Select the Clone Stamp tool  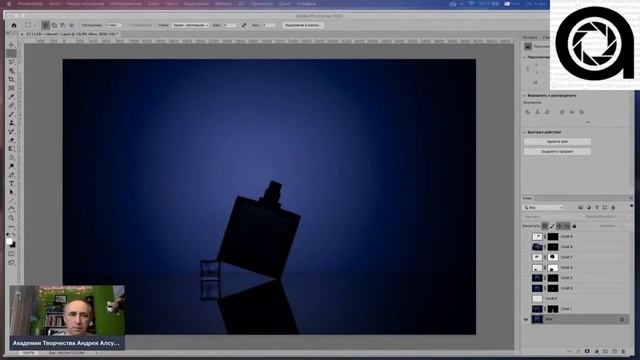[x=11, y=123]
